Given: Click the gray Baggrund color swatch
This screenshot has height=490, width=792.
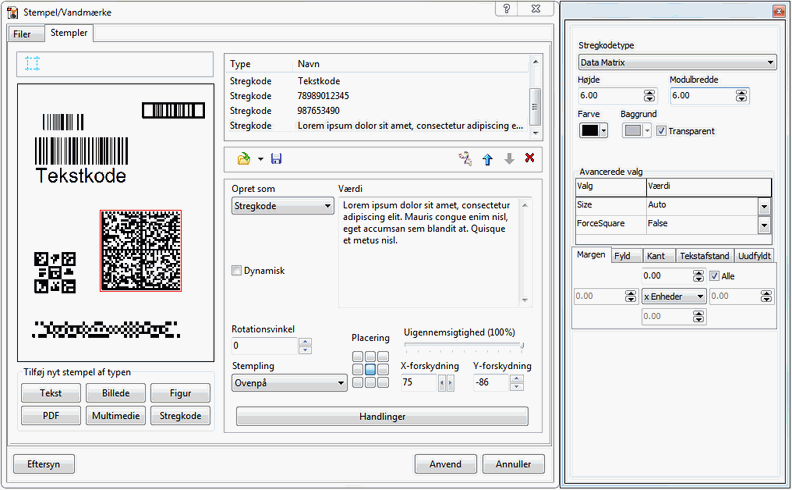Looking at the screenshot, I should 633,131.
